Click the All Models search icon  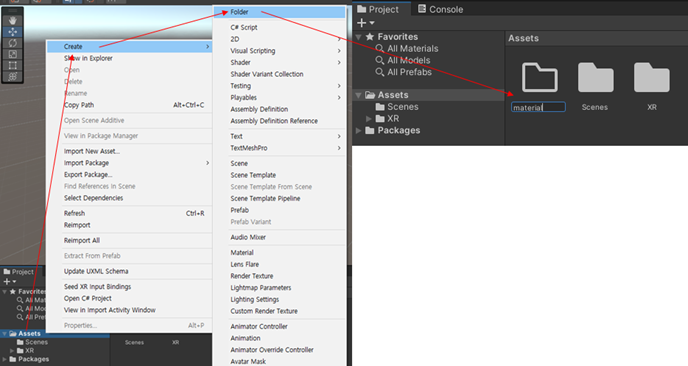click(380, 60)
